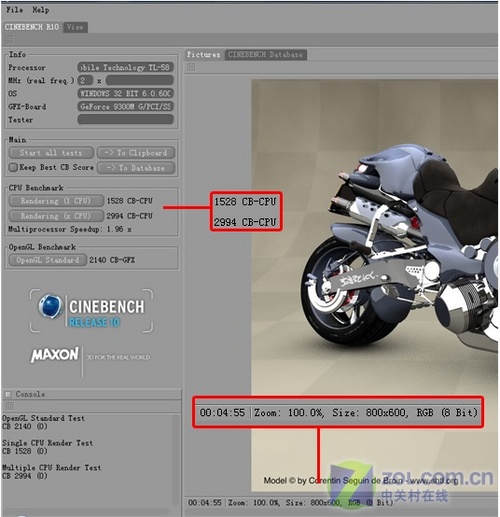Click the Zoom 100.0% status bar entry

[254, 503]
